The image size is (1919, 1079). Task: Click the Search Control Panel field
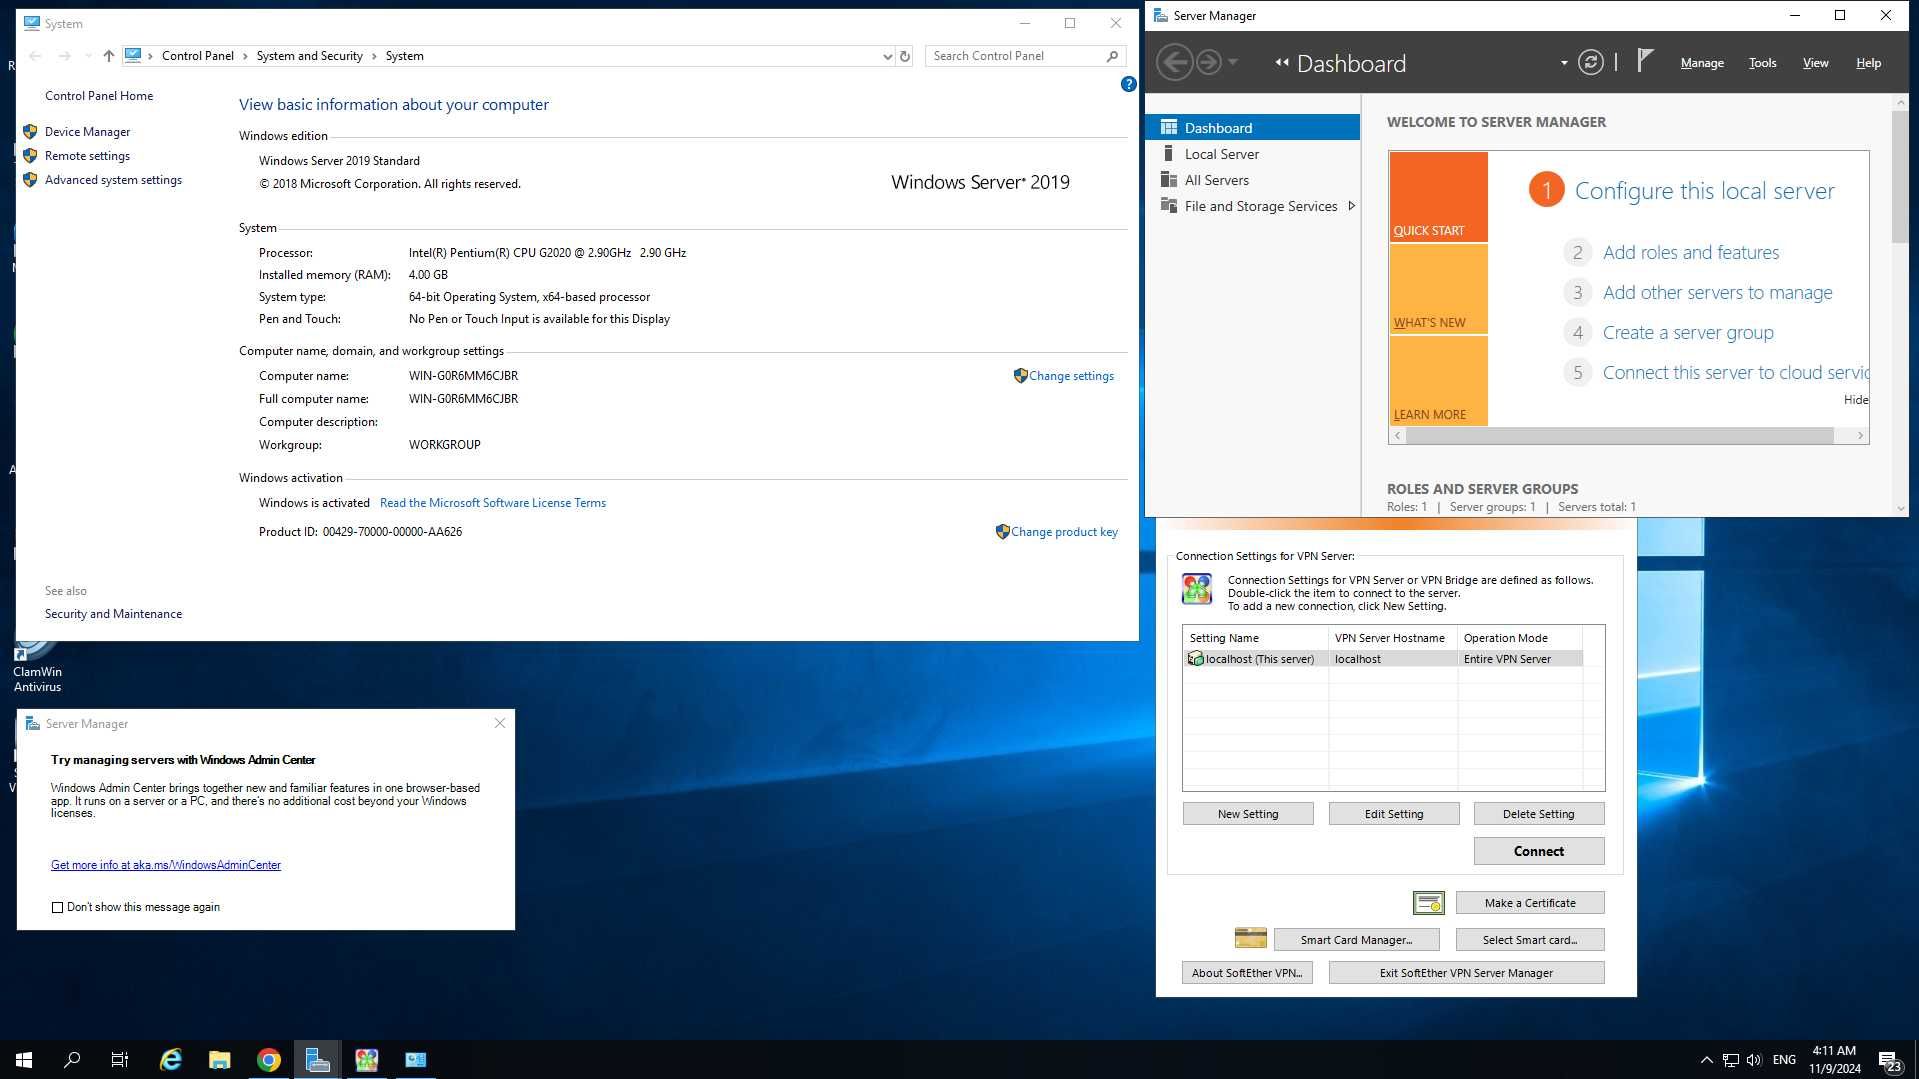click(x=1025, y=56)
